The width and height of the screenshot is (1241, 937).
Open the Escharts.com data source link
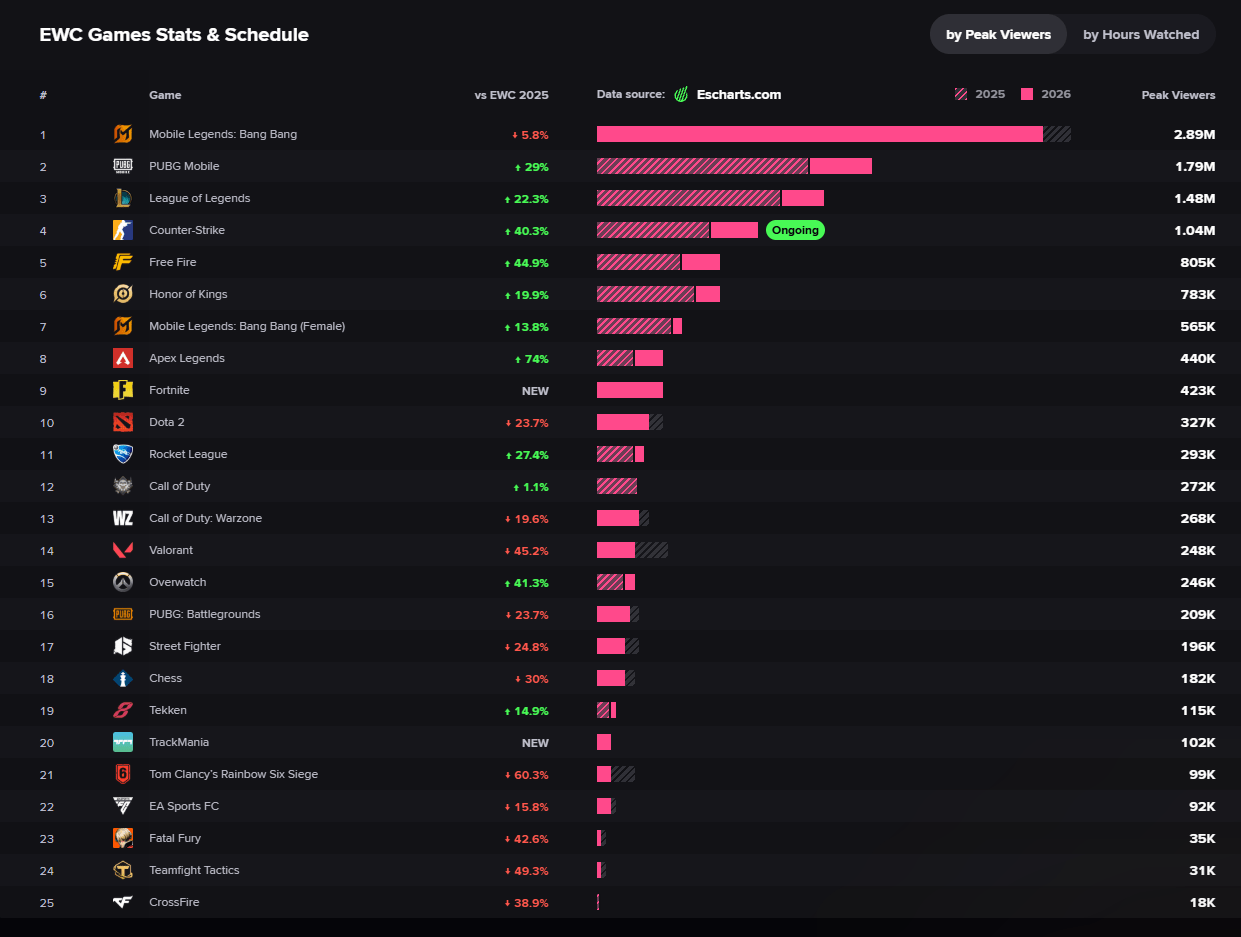pyautogui.click(x=739, y=95)
